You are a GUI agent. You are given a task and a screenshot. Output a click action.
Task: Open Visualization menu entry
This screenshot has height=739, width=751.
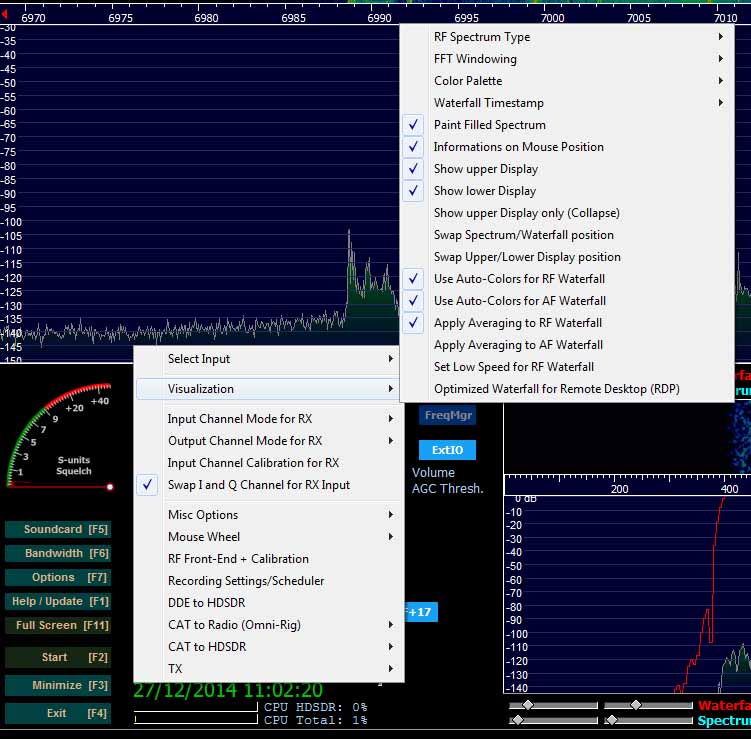pos(269,389)
